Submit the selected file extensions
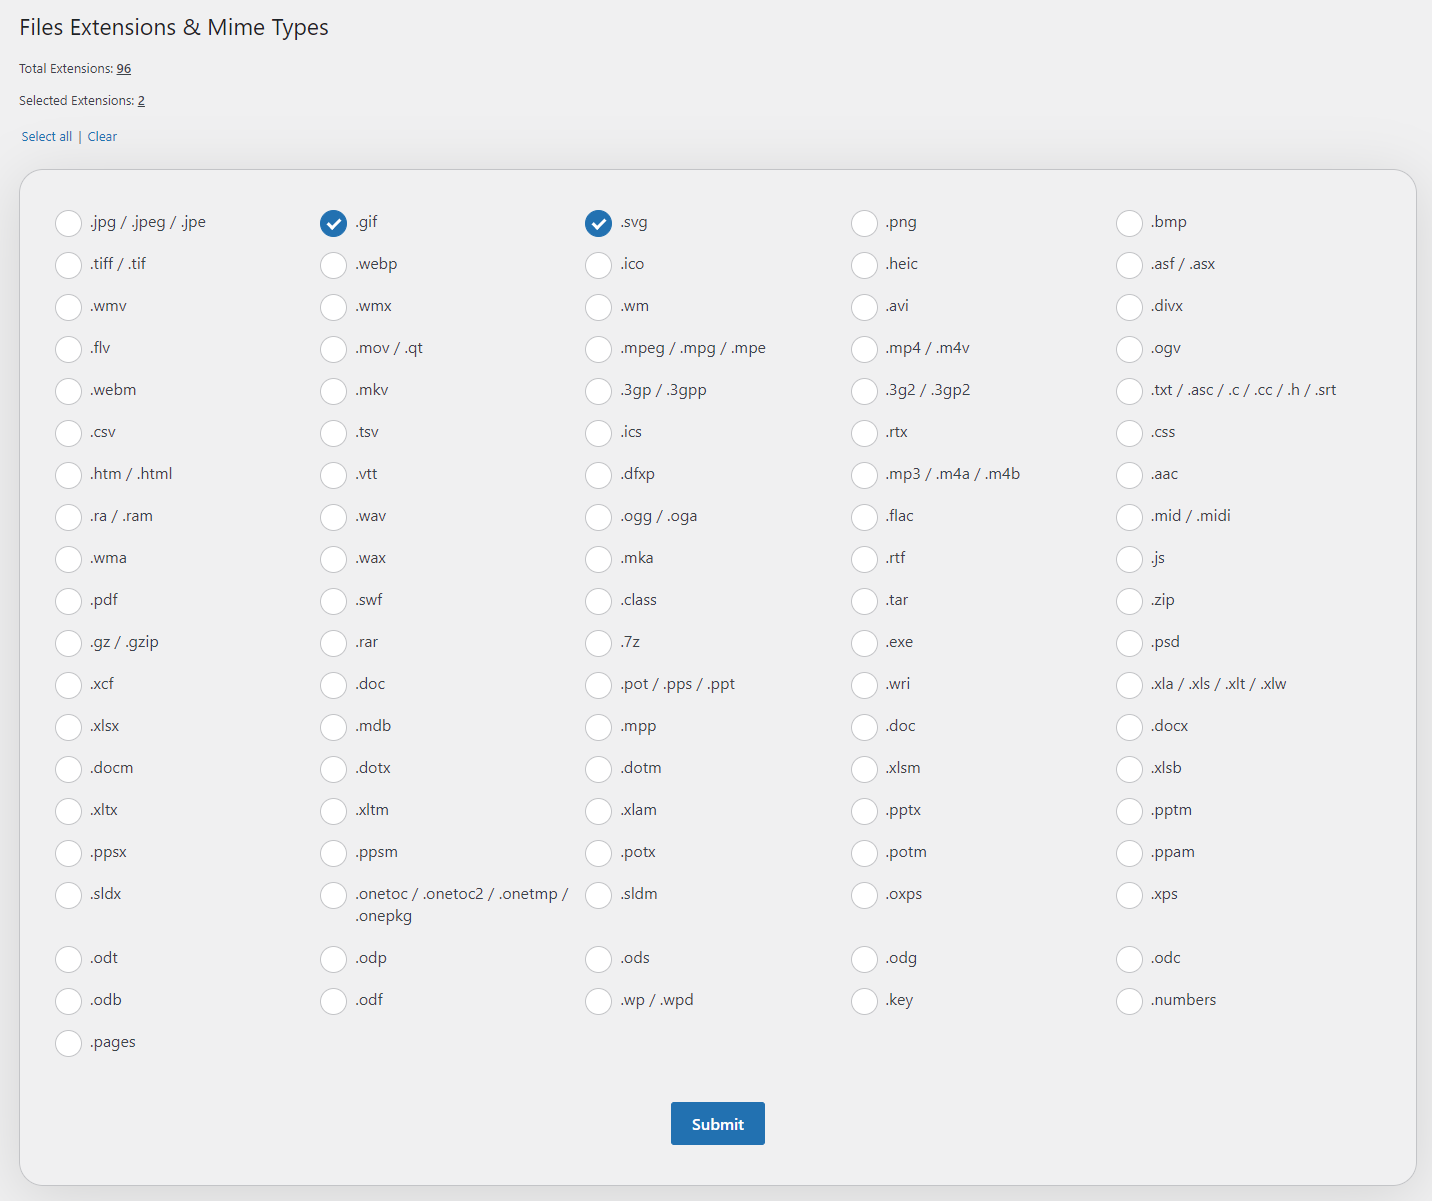The width and height of the screenshot is (1432, 1201). point(718,1124)
